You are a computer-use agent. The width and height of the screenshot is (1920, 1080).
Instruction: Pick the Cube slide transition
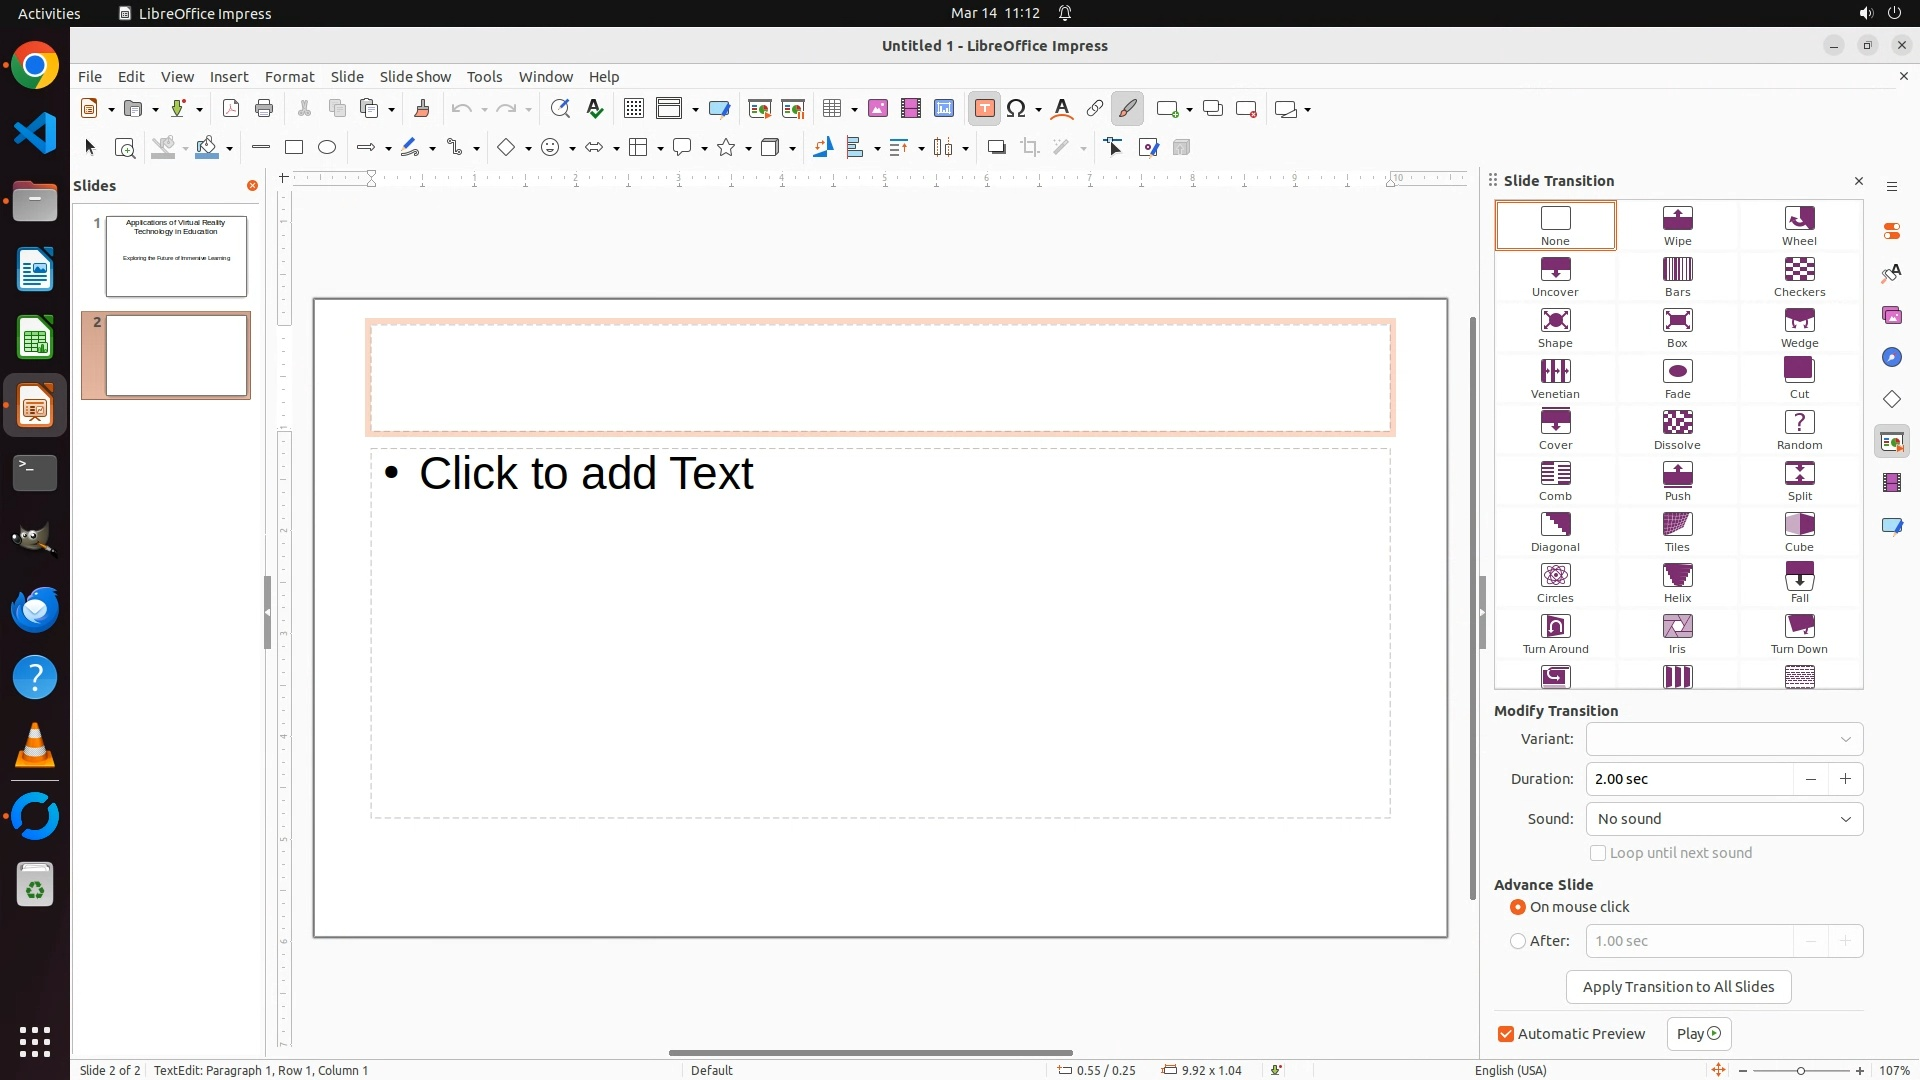point(1799,532)
